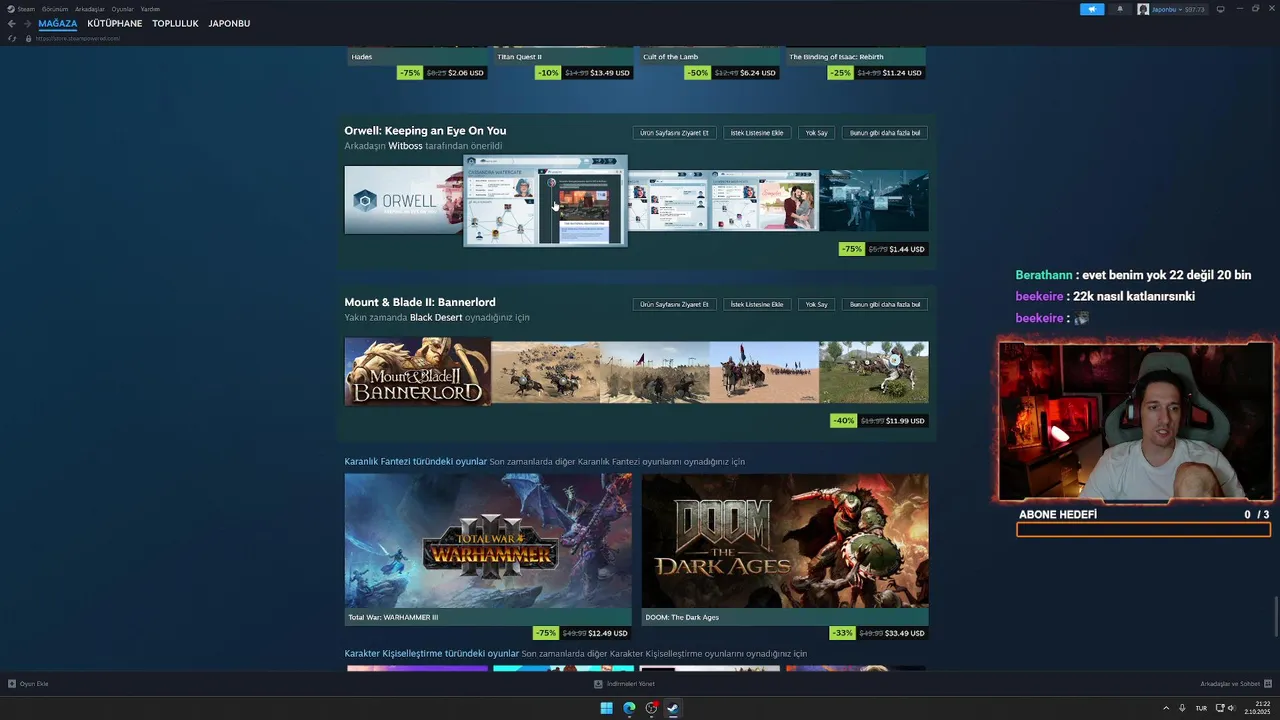Find more like Bannerlord with Bunun gibi daha fazla bul

(886, 304)
